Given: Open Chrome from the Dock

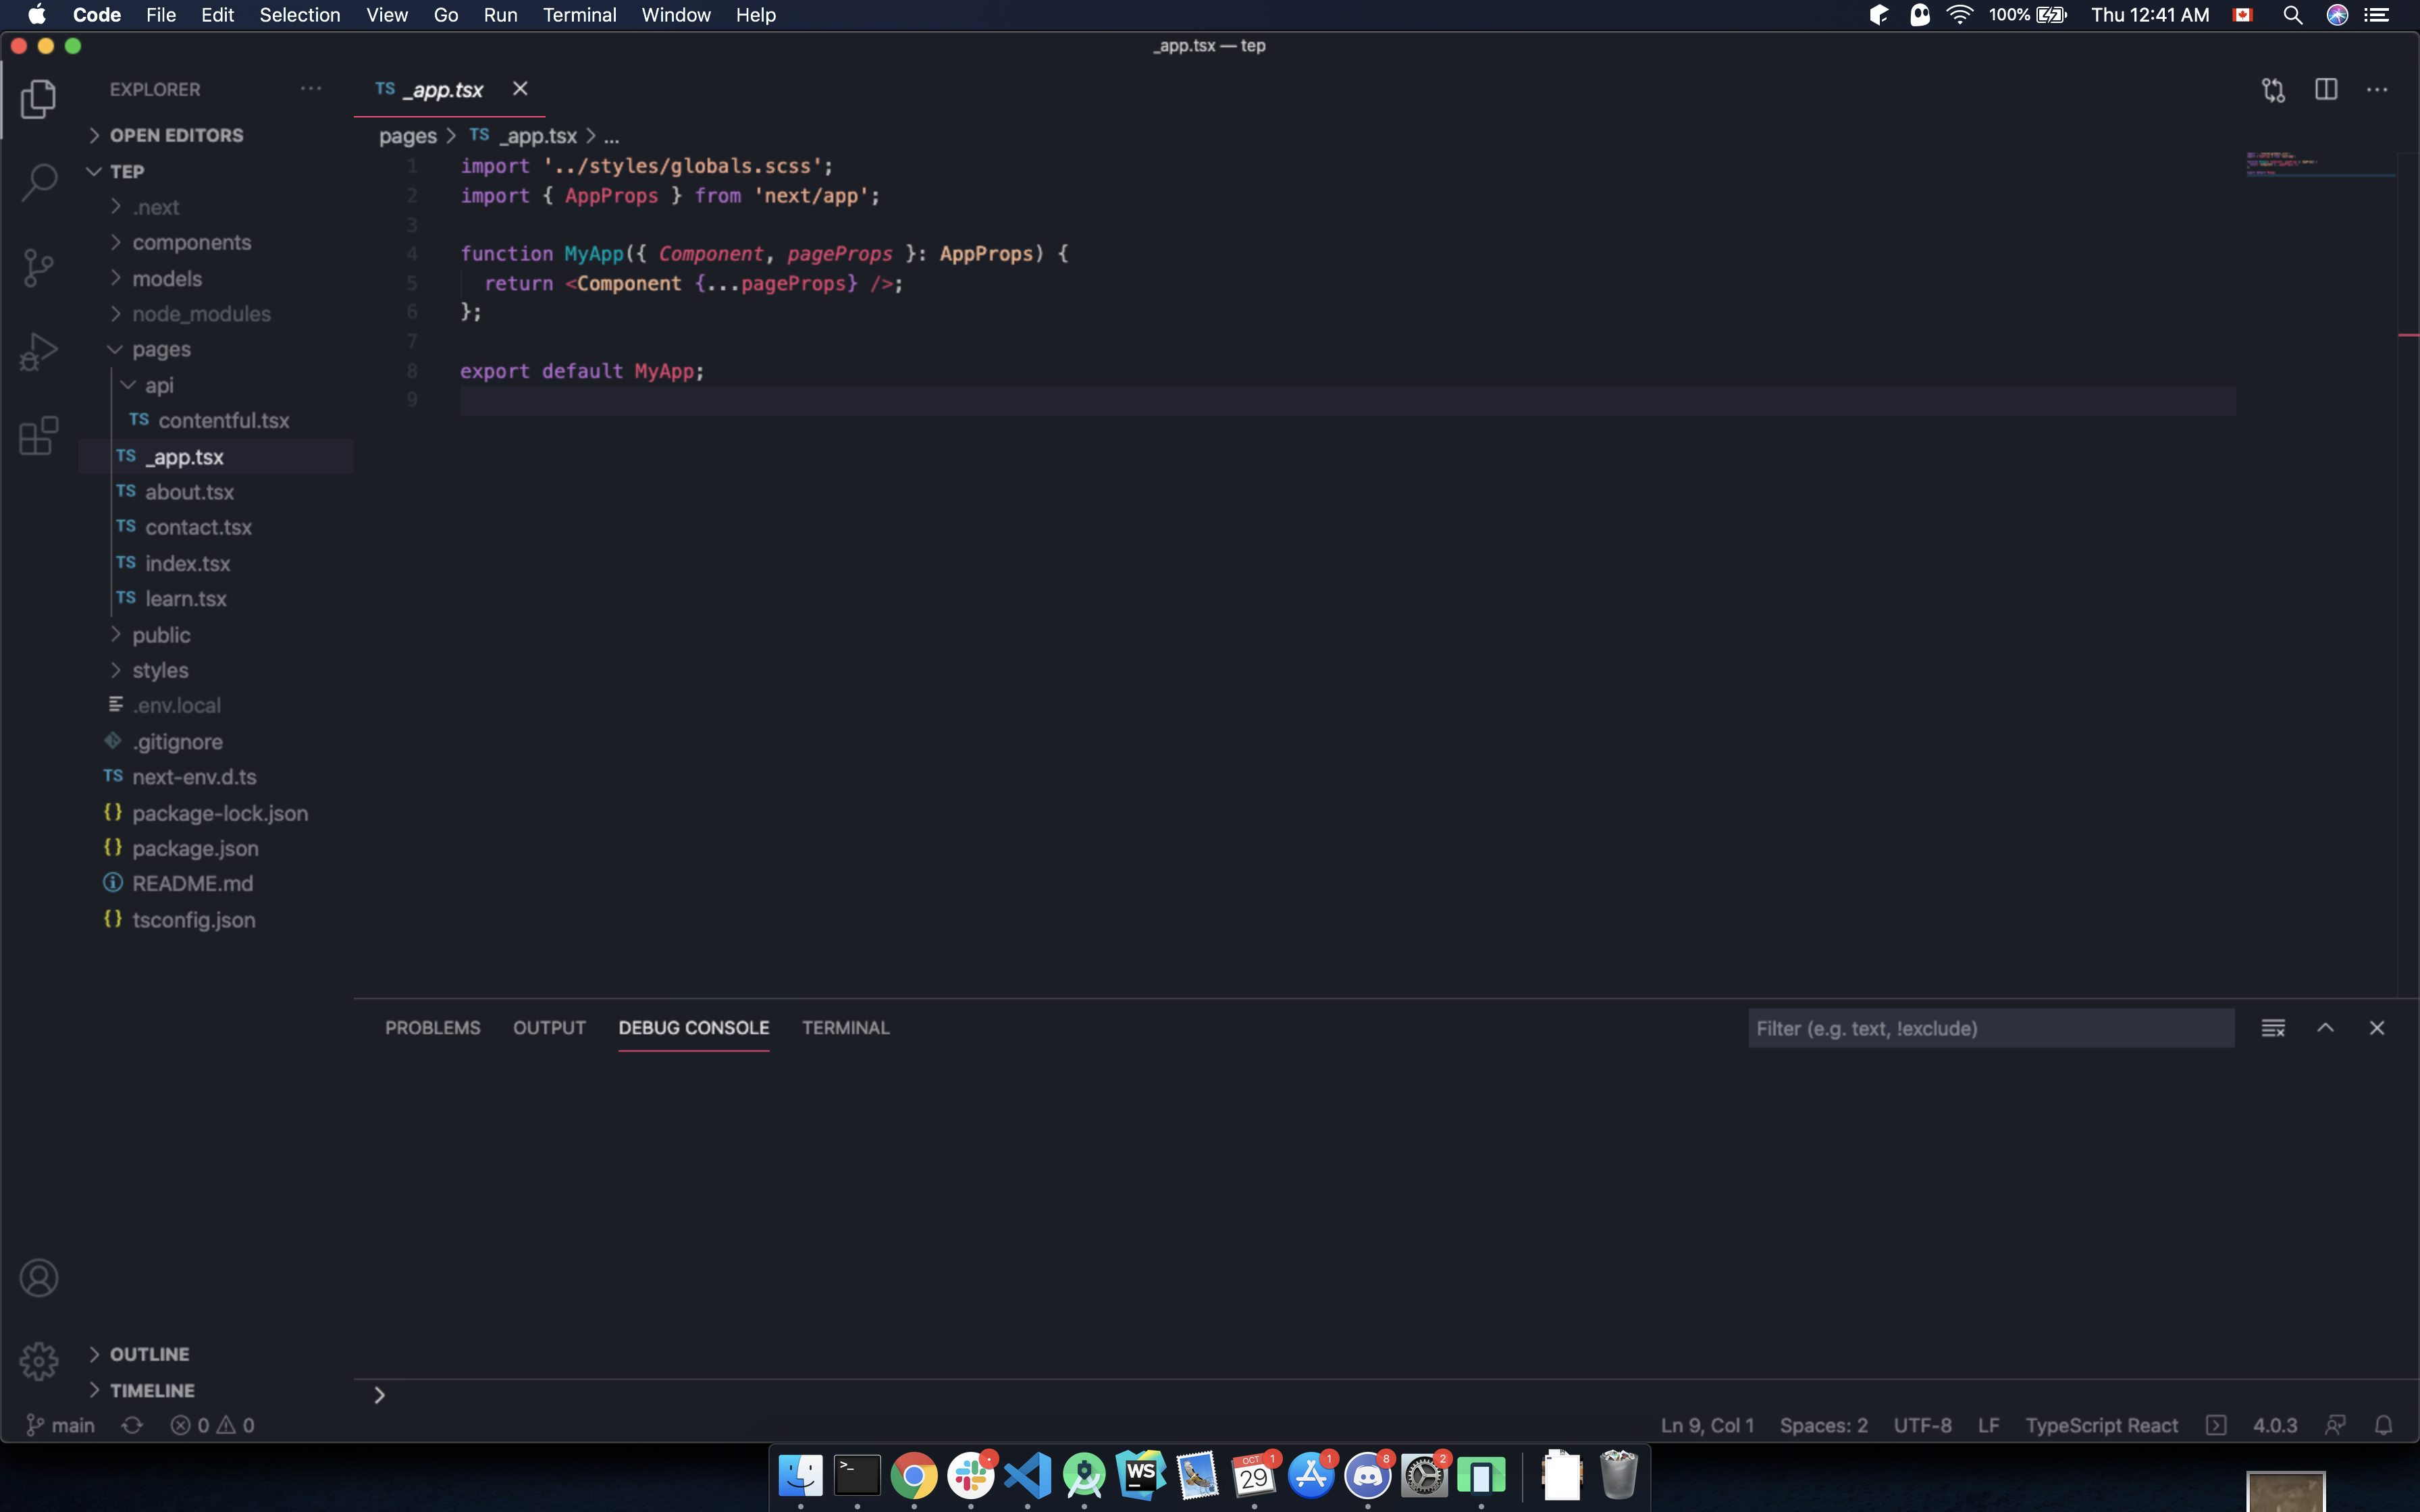Looking at the screenshot, I should click(x=913, y=1476).
